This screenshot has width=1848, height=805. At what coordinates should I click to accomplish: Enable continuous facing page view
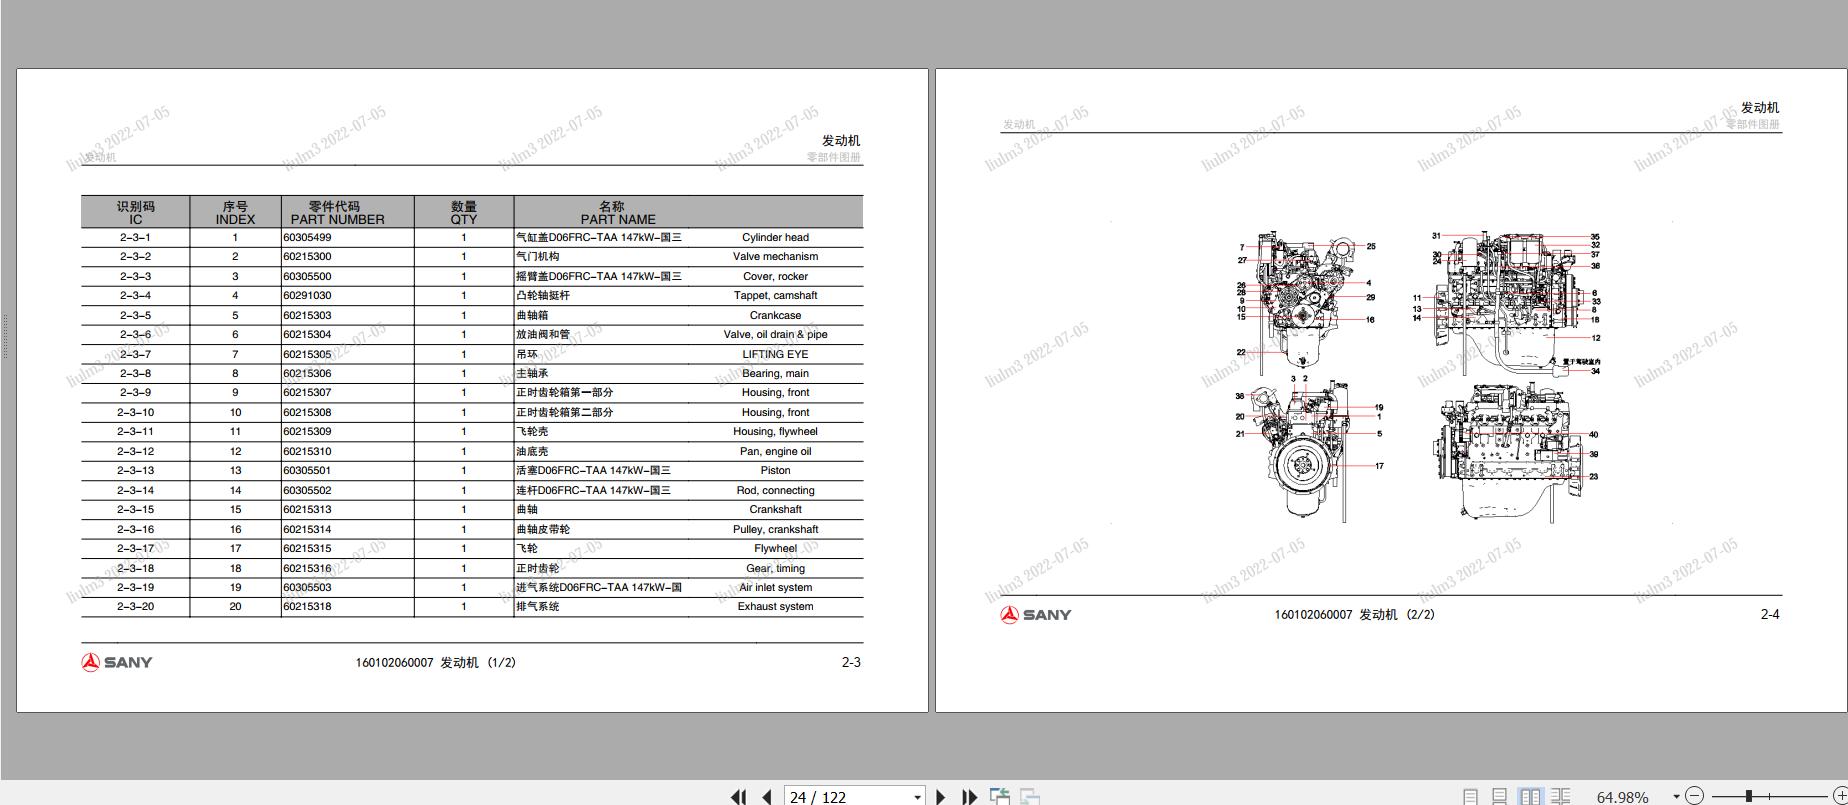[x=1560, y=797]
